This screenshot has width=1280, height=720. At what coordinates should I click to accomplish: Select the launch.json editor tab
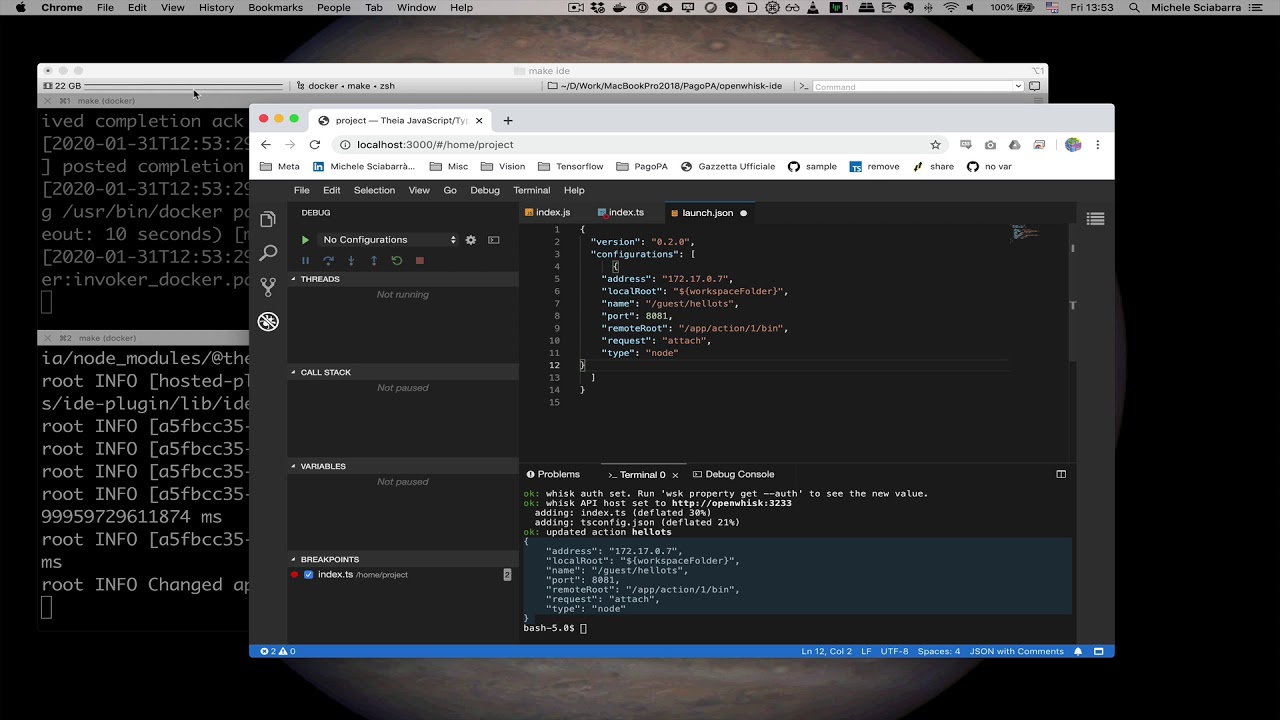point(707,213)
